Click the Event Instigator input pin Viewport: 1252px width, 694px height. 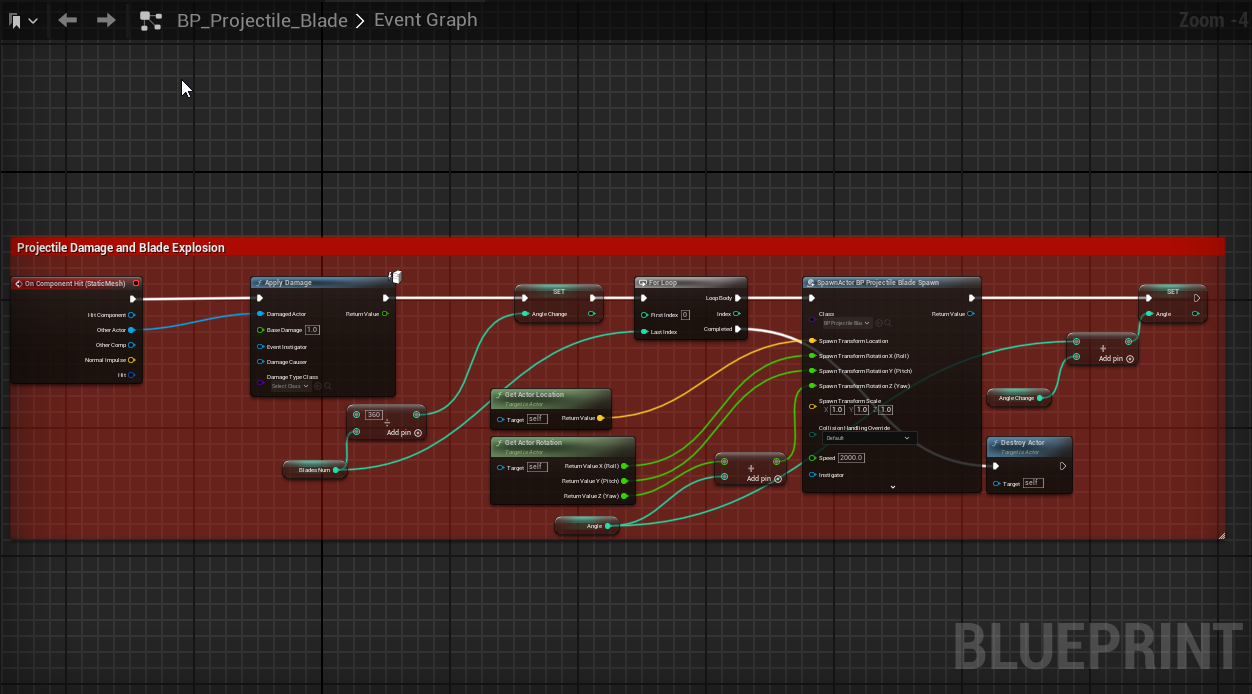pos(260,346)
